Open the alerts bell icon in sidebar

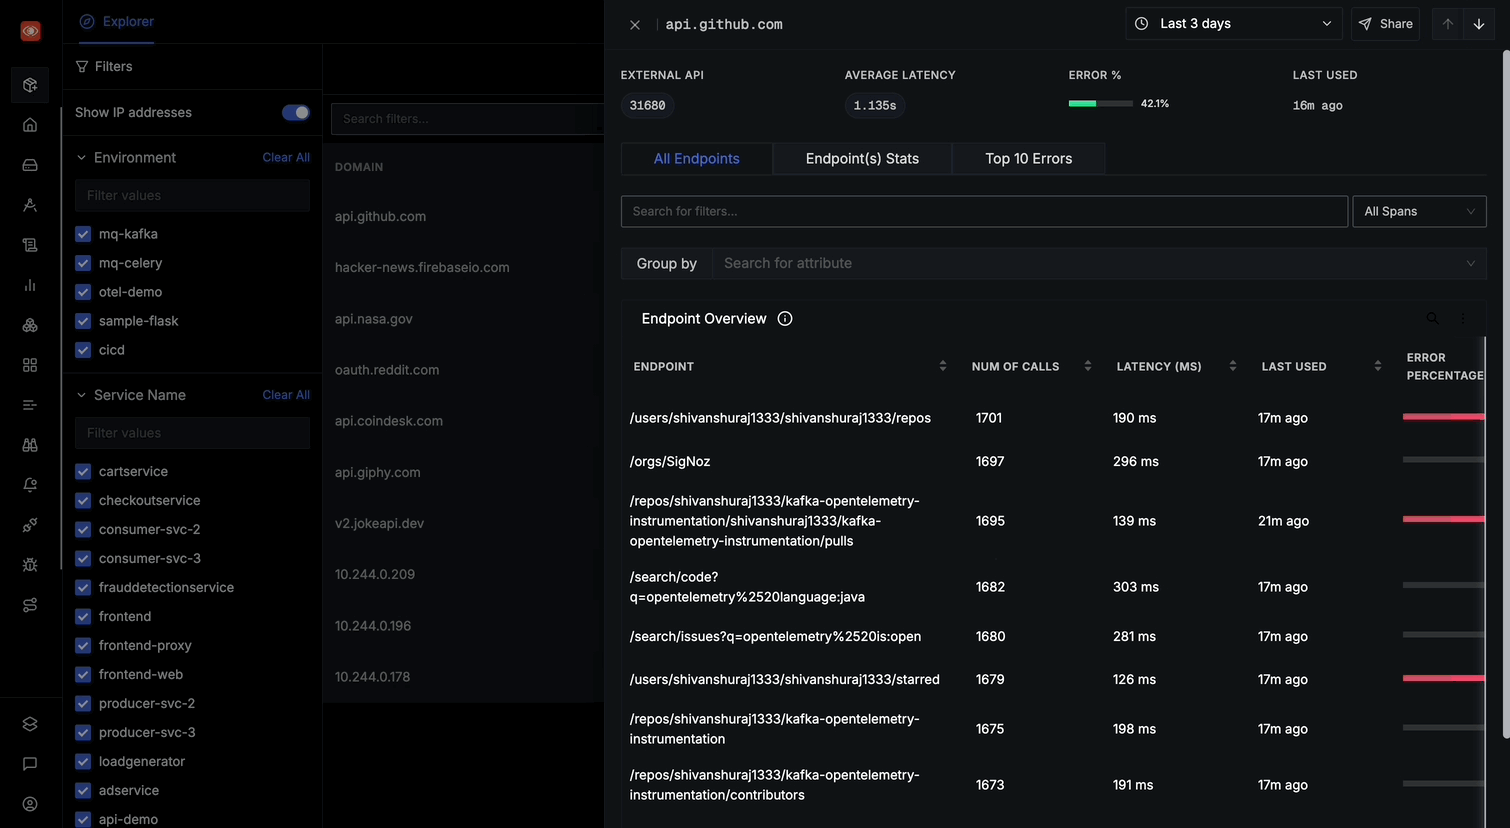(30, 485)
